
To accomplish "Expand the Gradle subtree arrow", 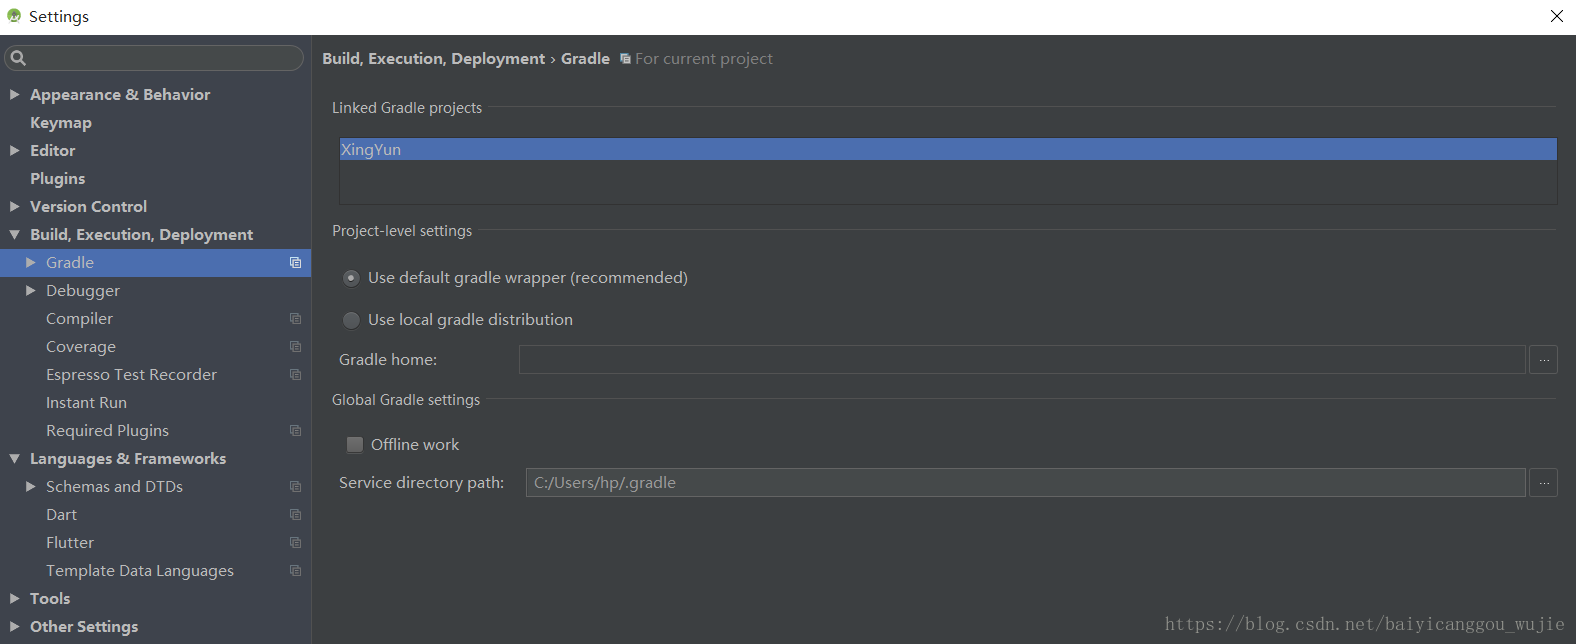I will (31, 262).
